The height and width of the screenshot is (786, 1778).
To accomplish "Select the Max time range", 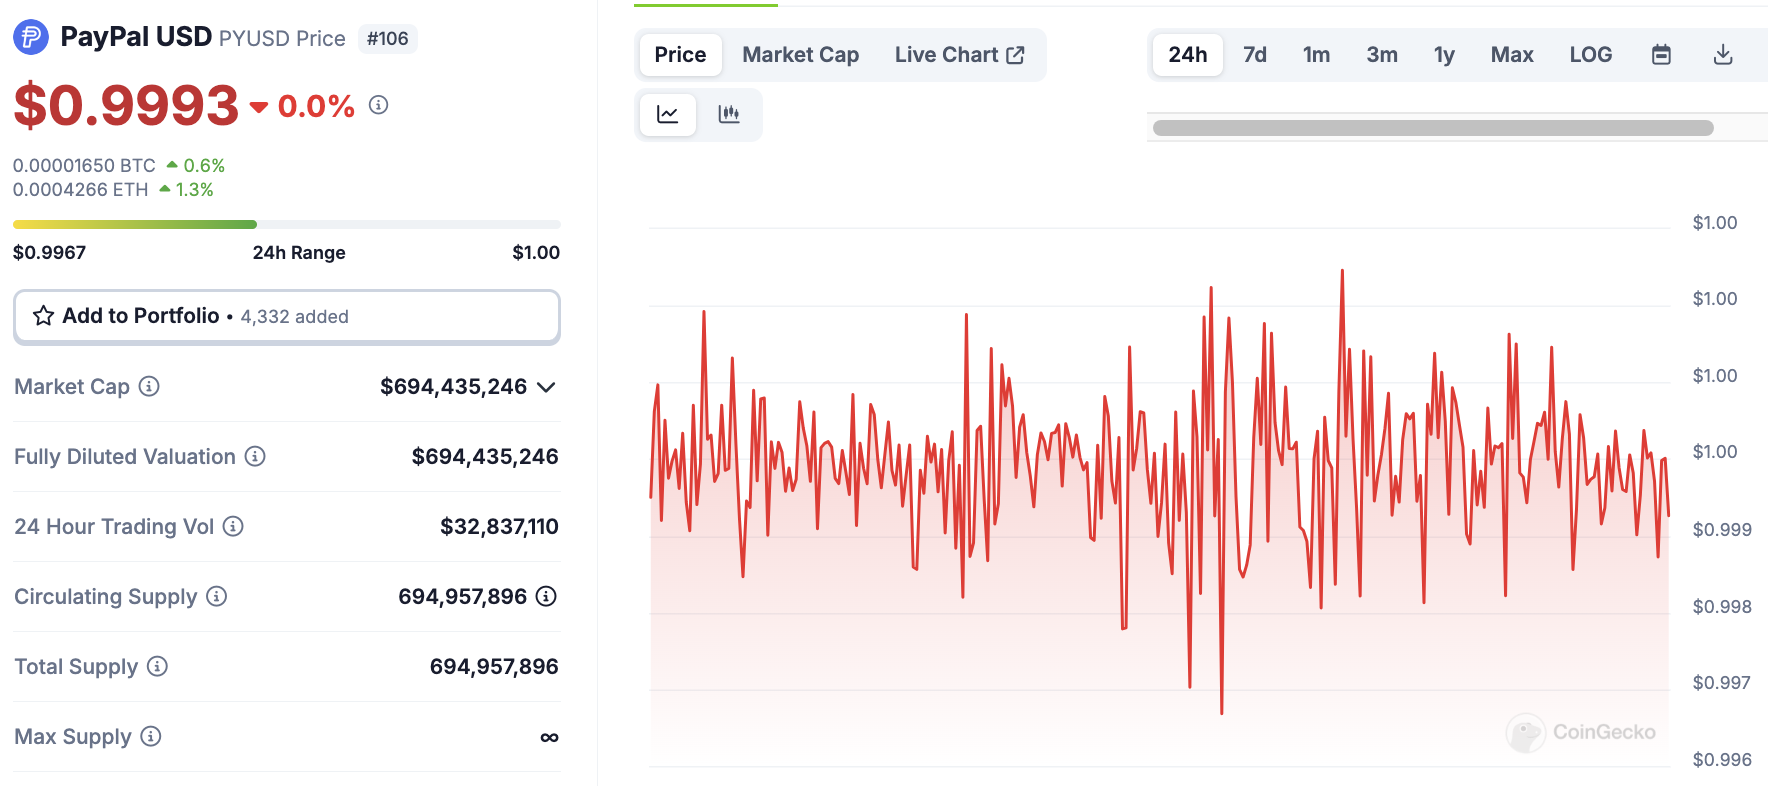I will [1512, 55].
